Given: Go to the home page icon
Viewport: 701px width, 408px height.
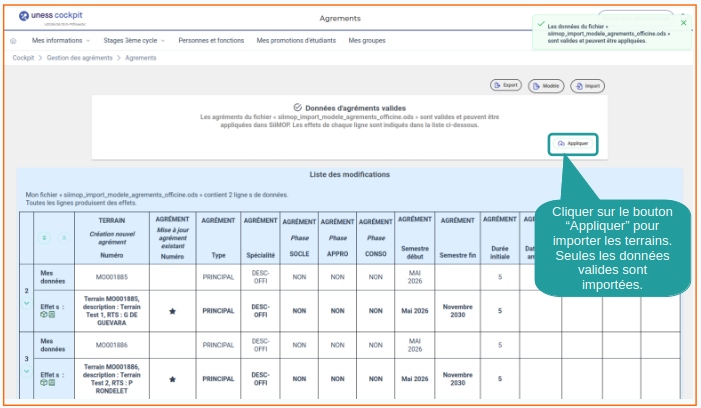Looking at the screenshot, I should coord(13,41).
